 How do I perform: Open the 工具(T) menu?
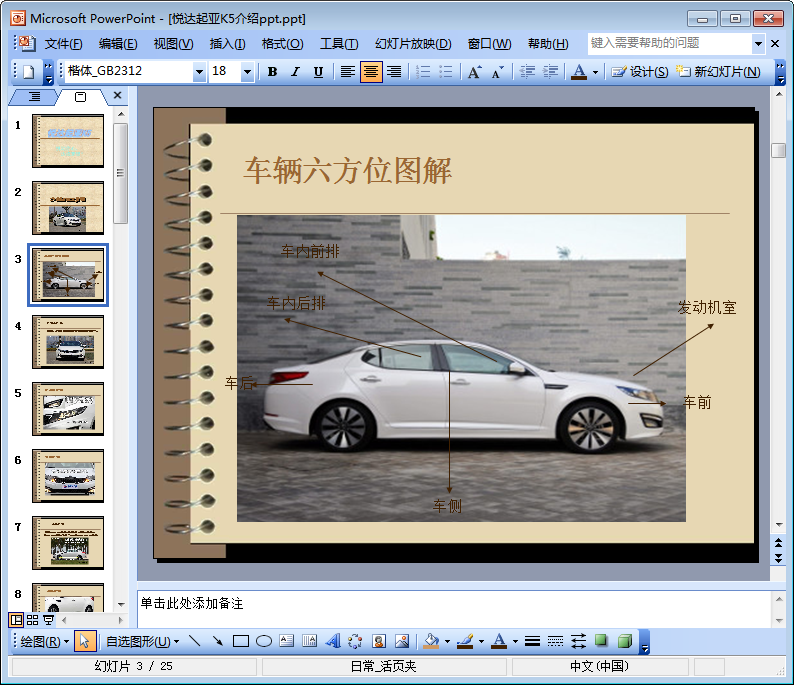339,44
